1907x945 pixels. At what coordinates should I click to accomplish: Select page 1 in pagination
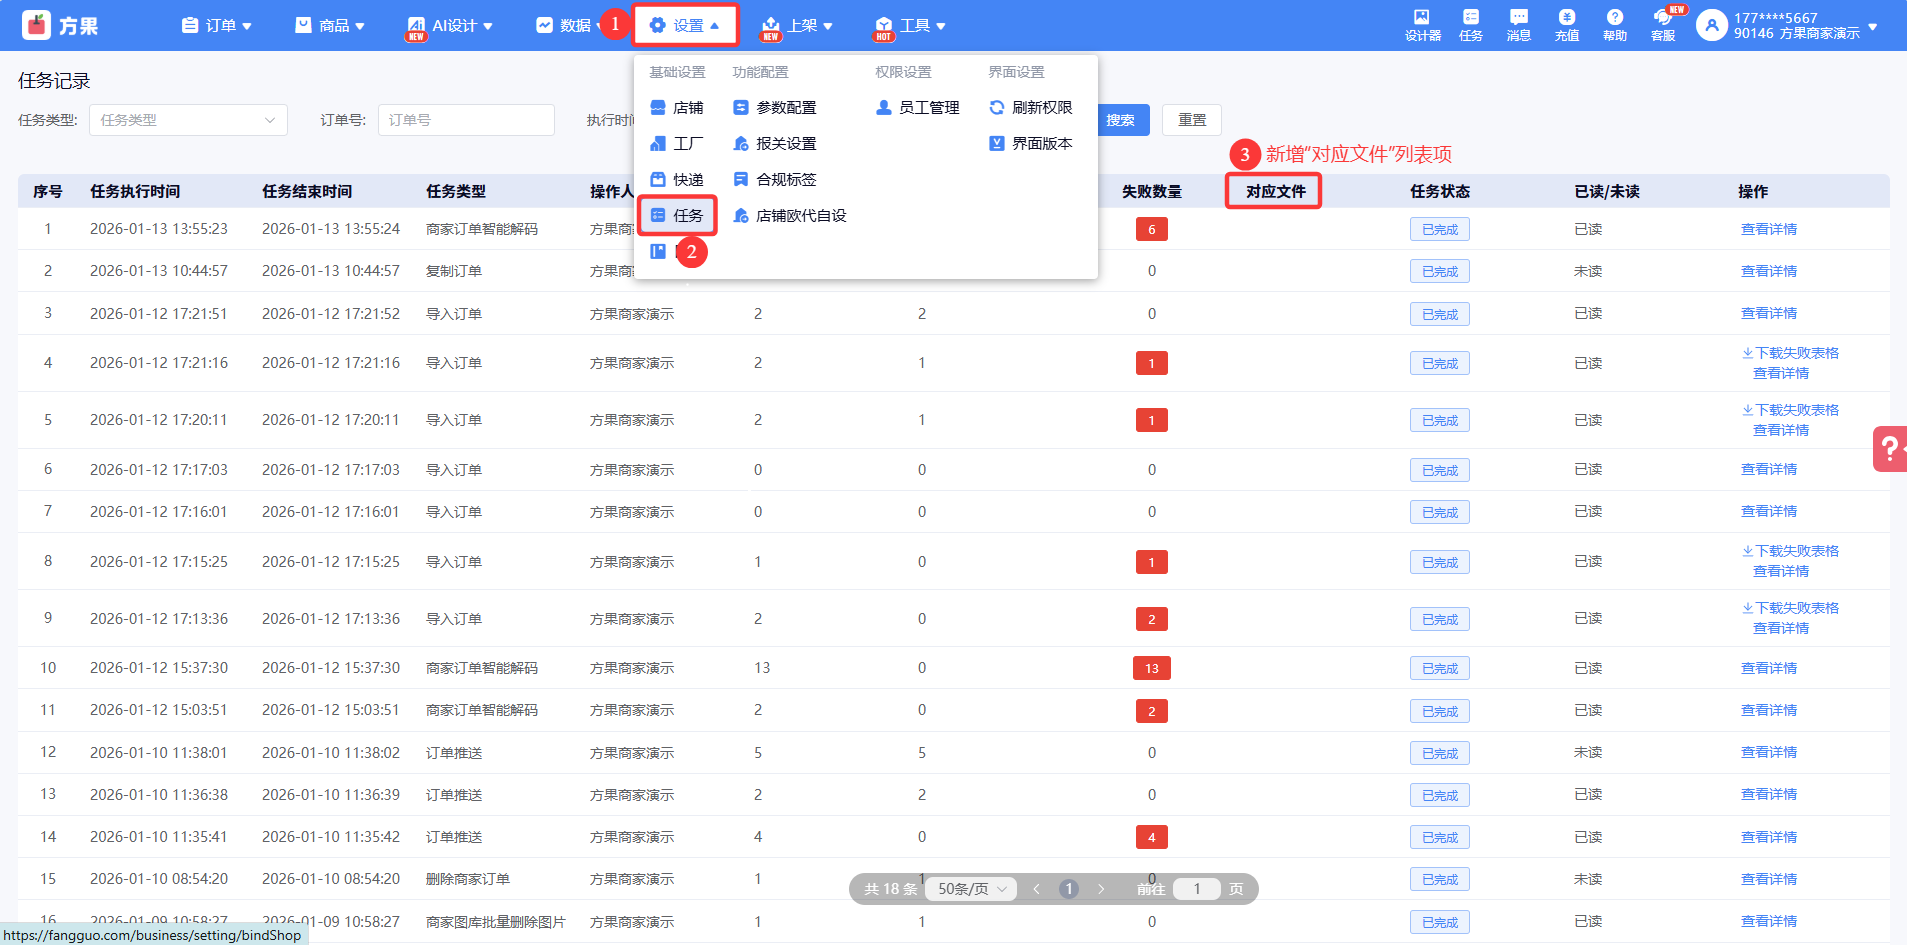pos(1069,889)
